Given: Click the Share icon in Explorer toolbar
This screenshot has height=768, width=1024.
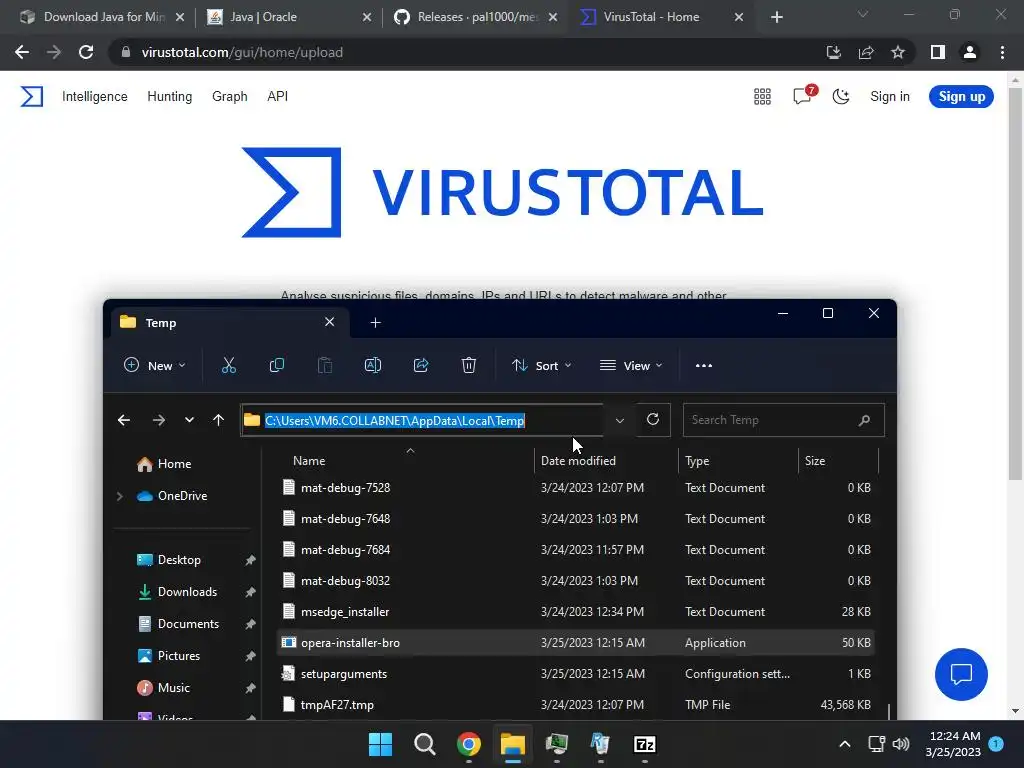Looking at the screenshot, I should coord(421,366).
